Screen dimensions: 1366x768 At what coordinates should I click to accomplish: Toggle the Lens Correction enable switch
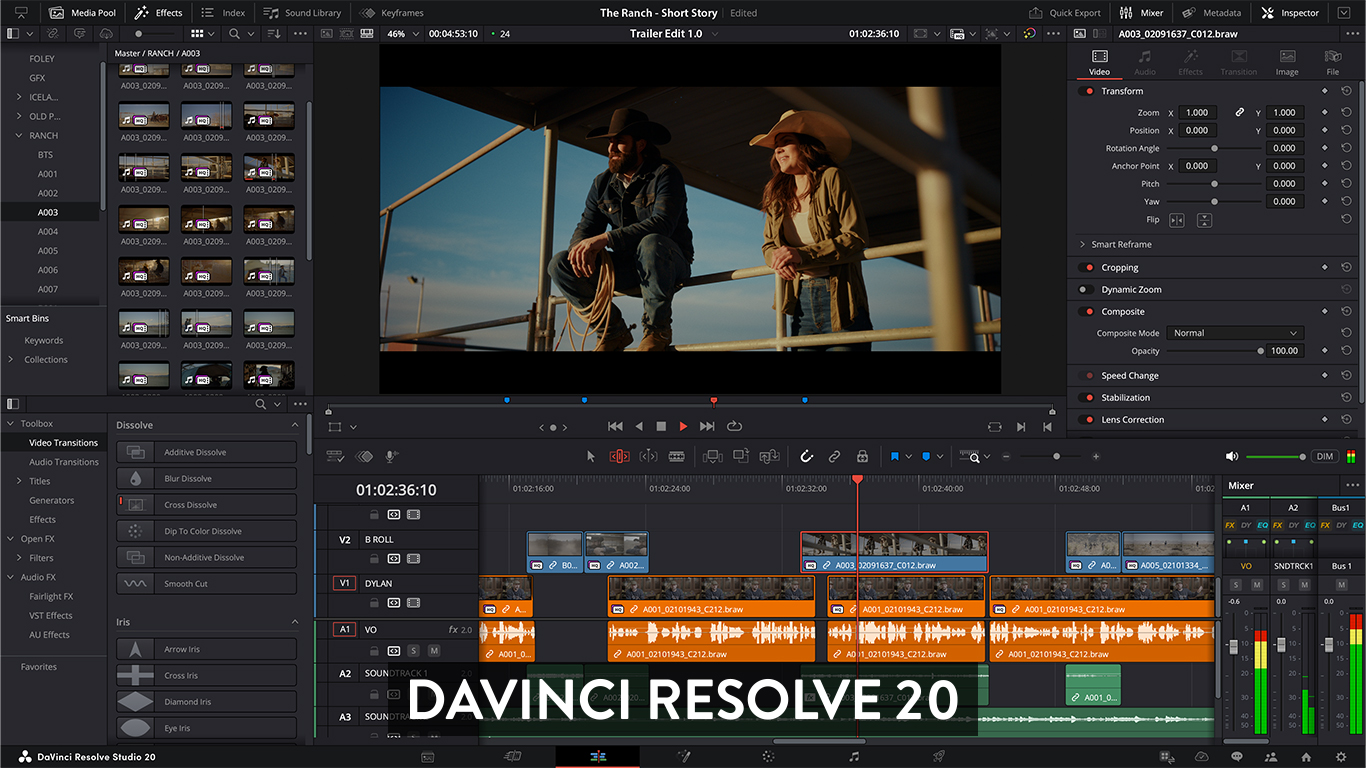click(x=1087, y=420)
